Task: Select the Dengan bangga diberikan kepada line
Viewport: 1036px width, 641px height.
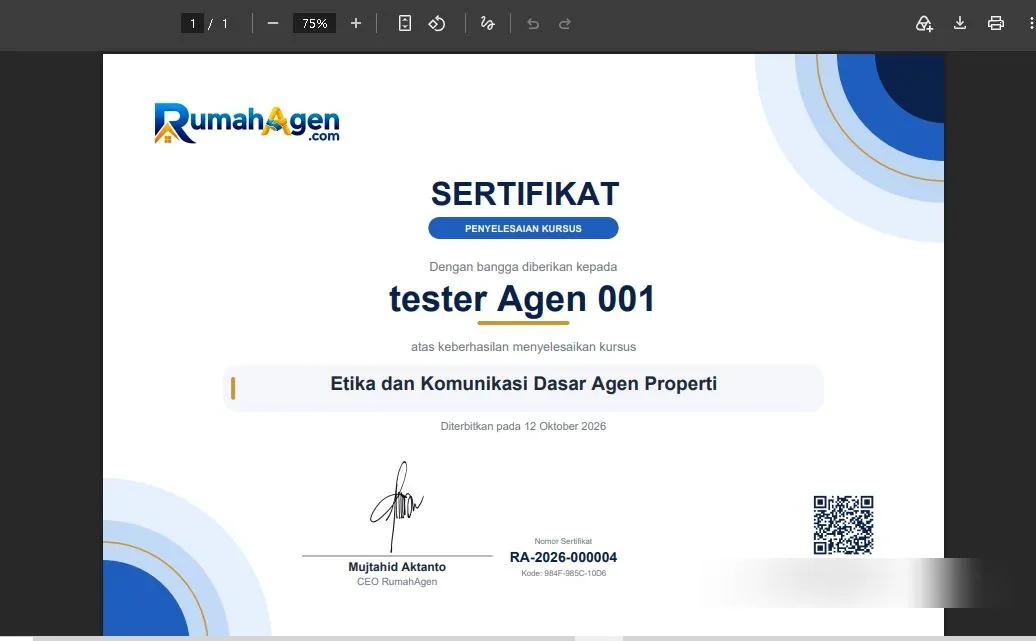Action: click(x=523, y=267)
